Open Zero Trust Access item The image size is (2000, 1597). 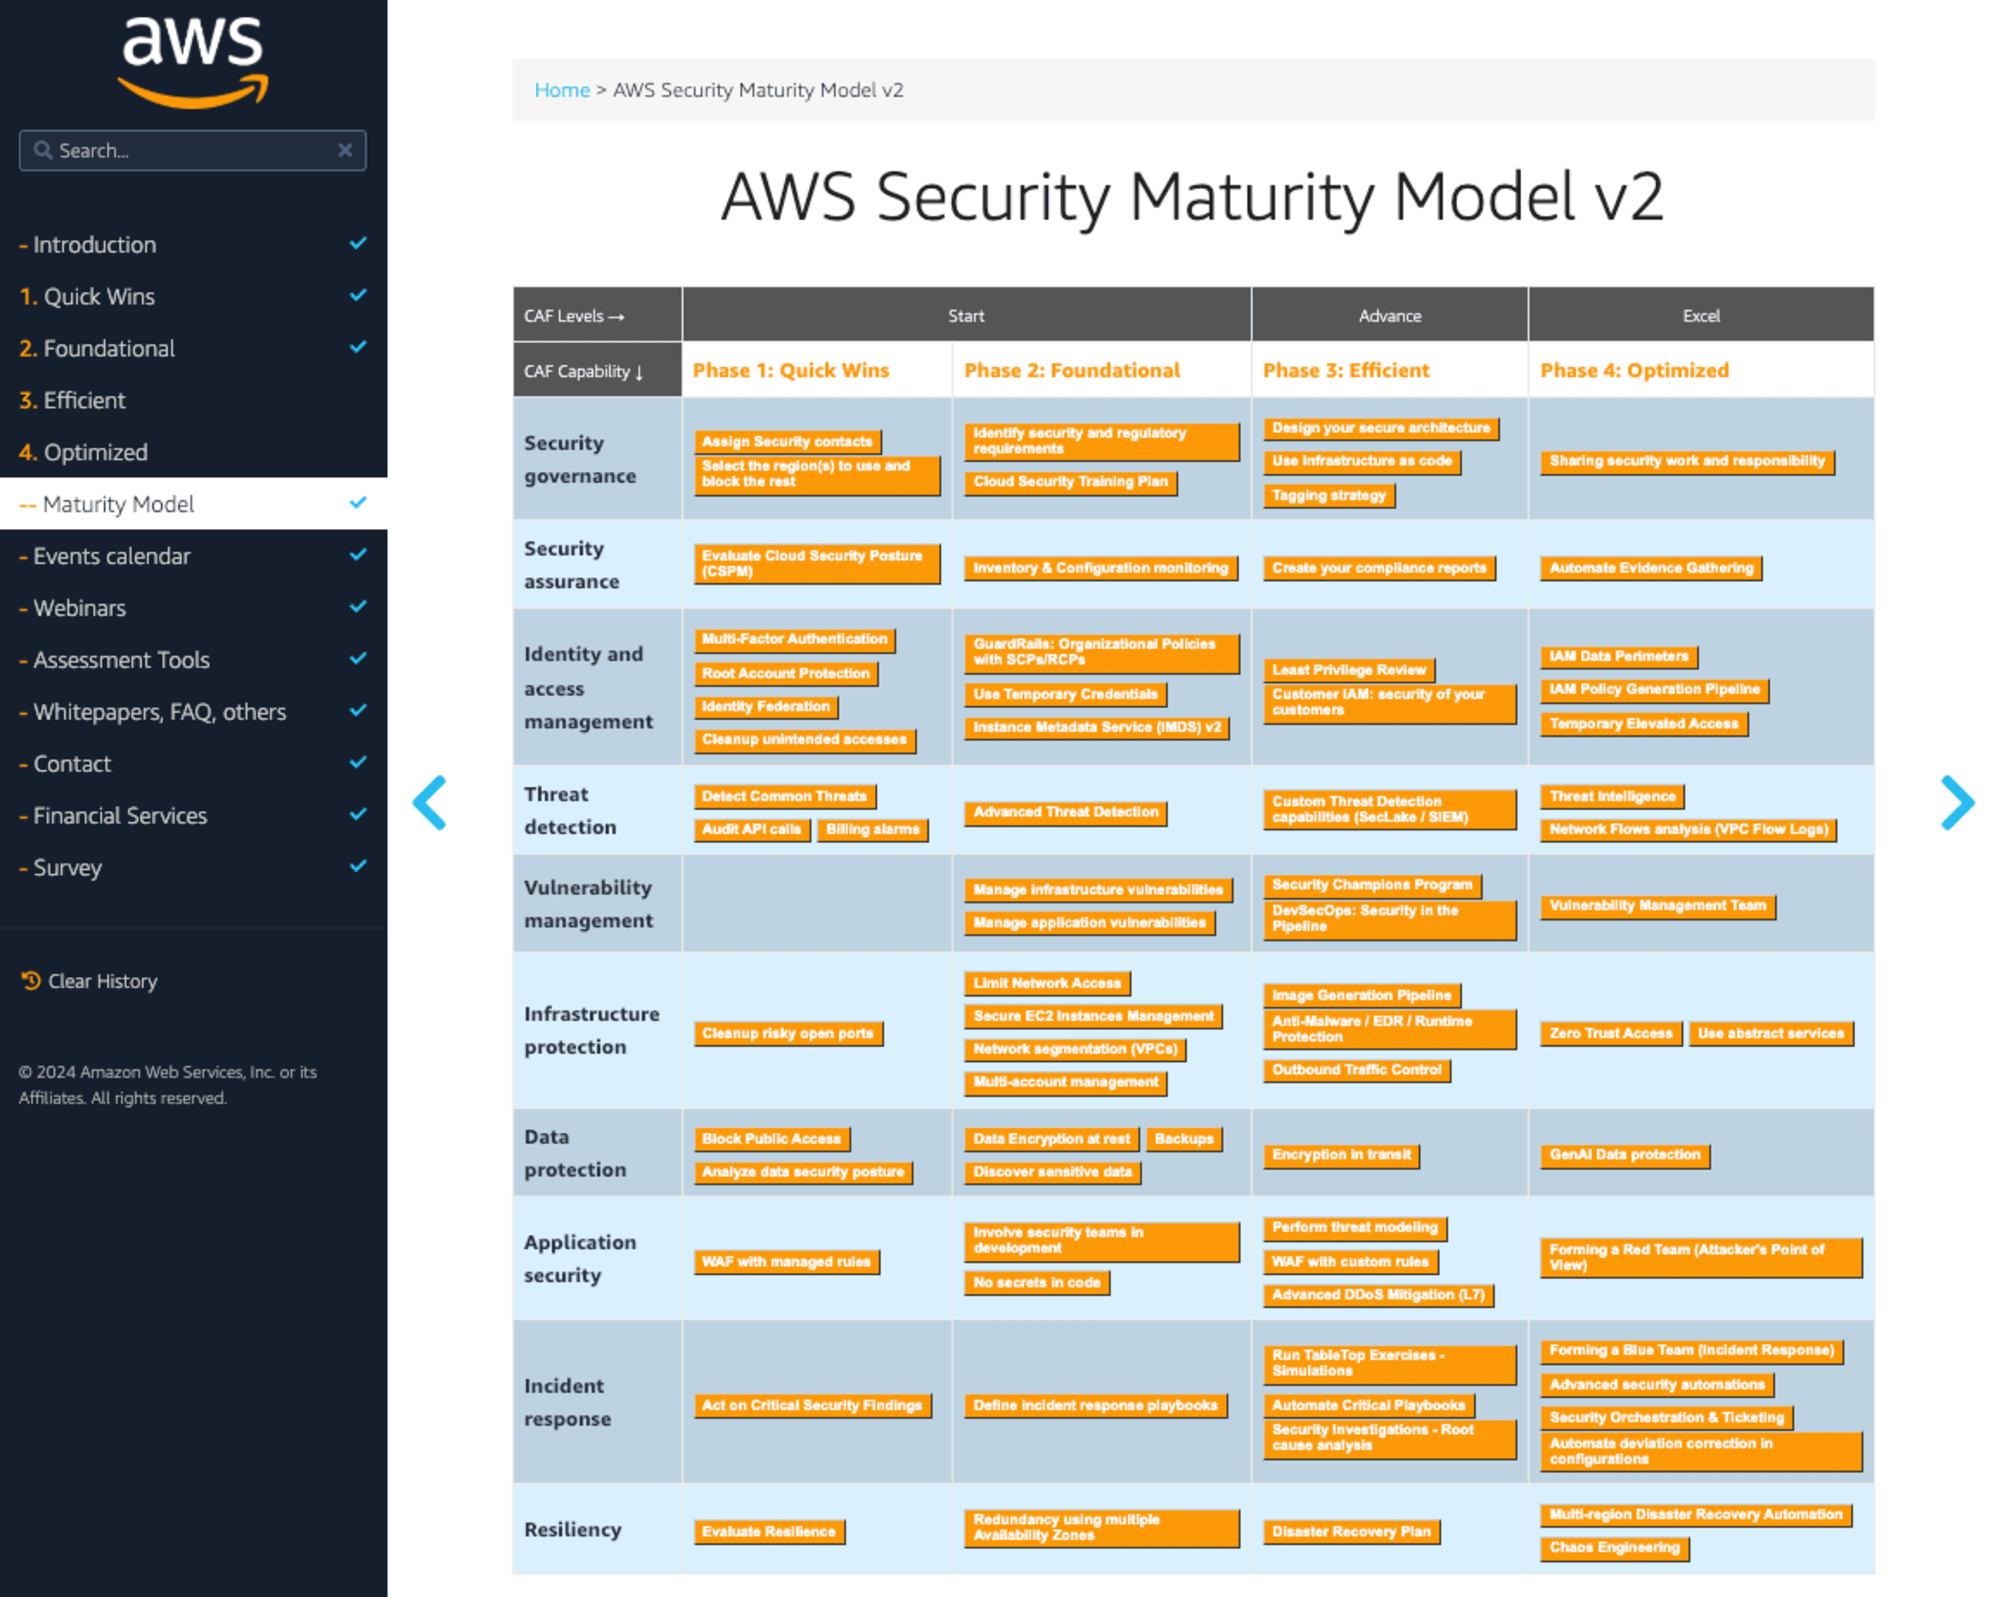pos(1611,1034)
